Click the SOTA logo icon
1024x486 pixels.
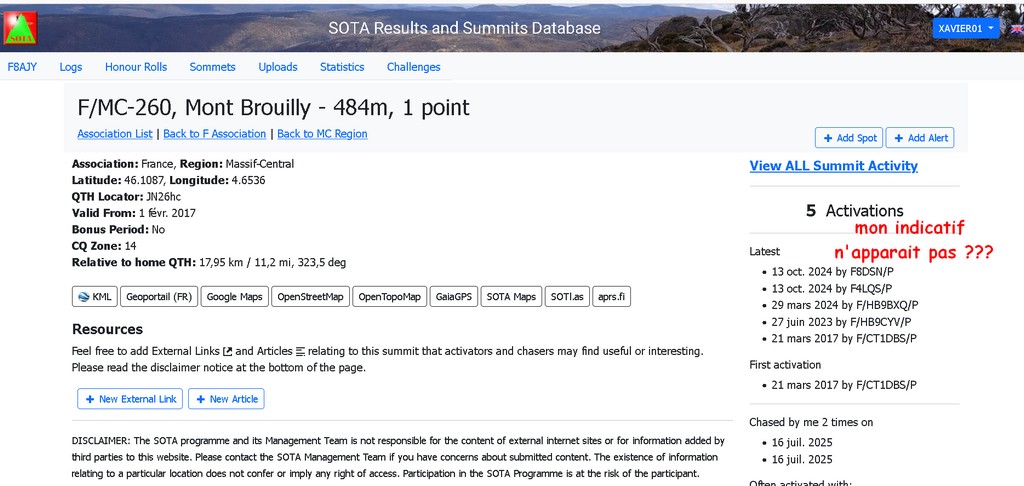pos(20,29)
